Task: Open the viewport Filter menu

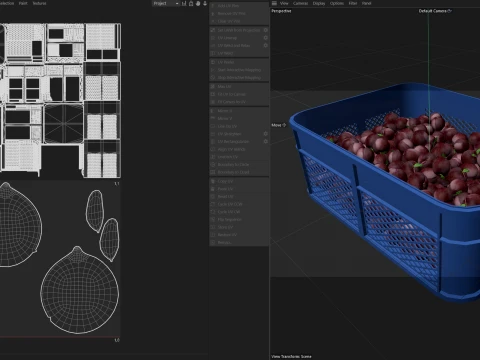Action: pyautogui.click(x=353, y=3)
